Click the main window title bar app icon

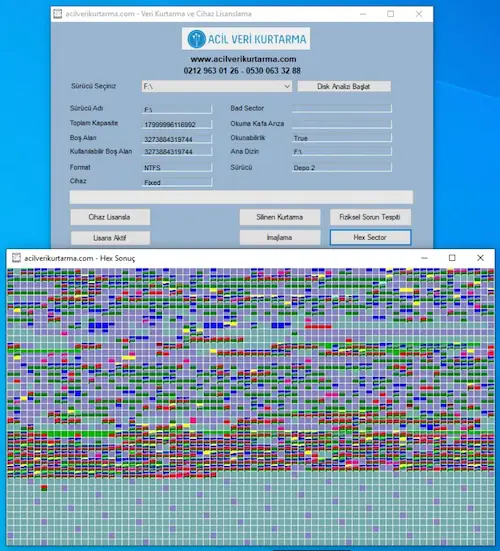(x=58, y=14)
